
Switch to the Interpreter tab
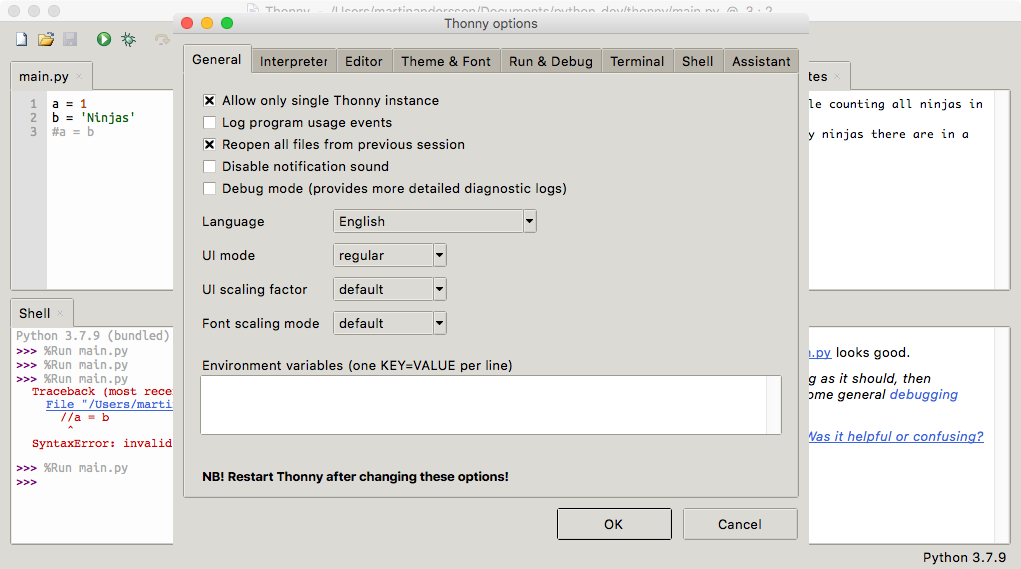click(294, 61)
